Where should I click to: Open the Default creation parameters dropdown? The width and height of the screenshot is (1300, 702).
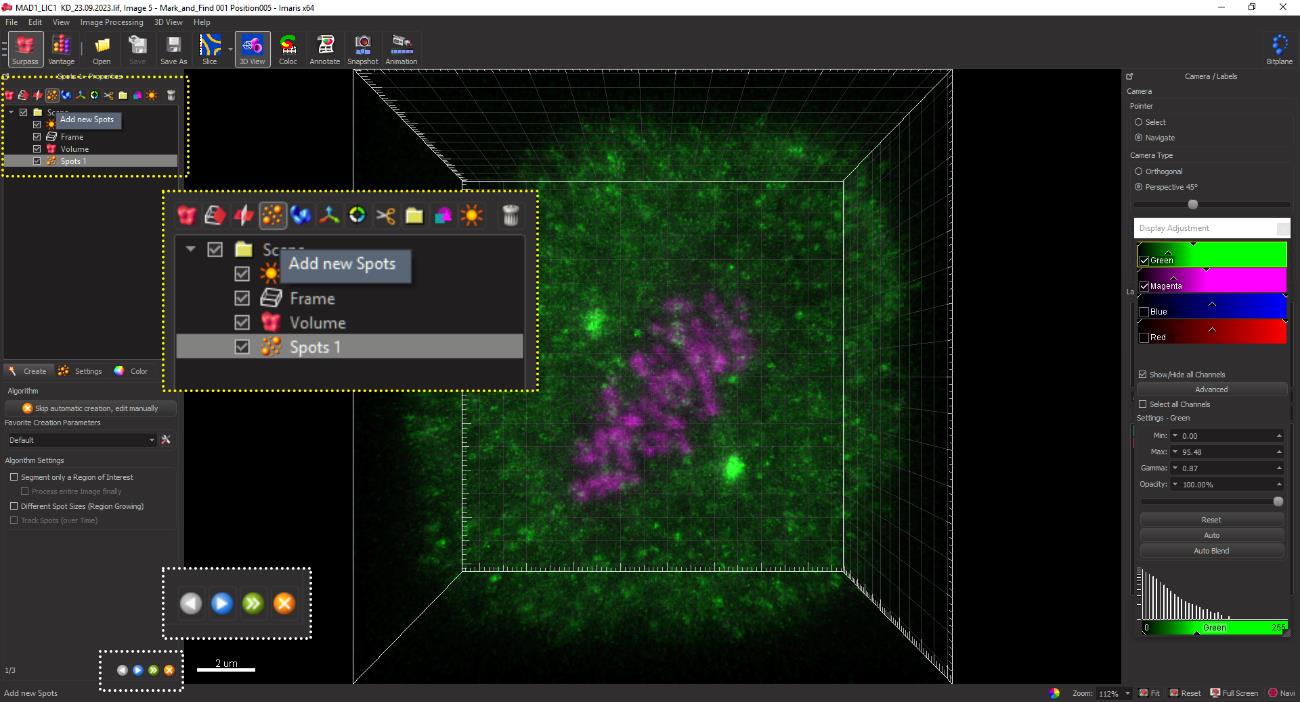(x=81, y=440)
